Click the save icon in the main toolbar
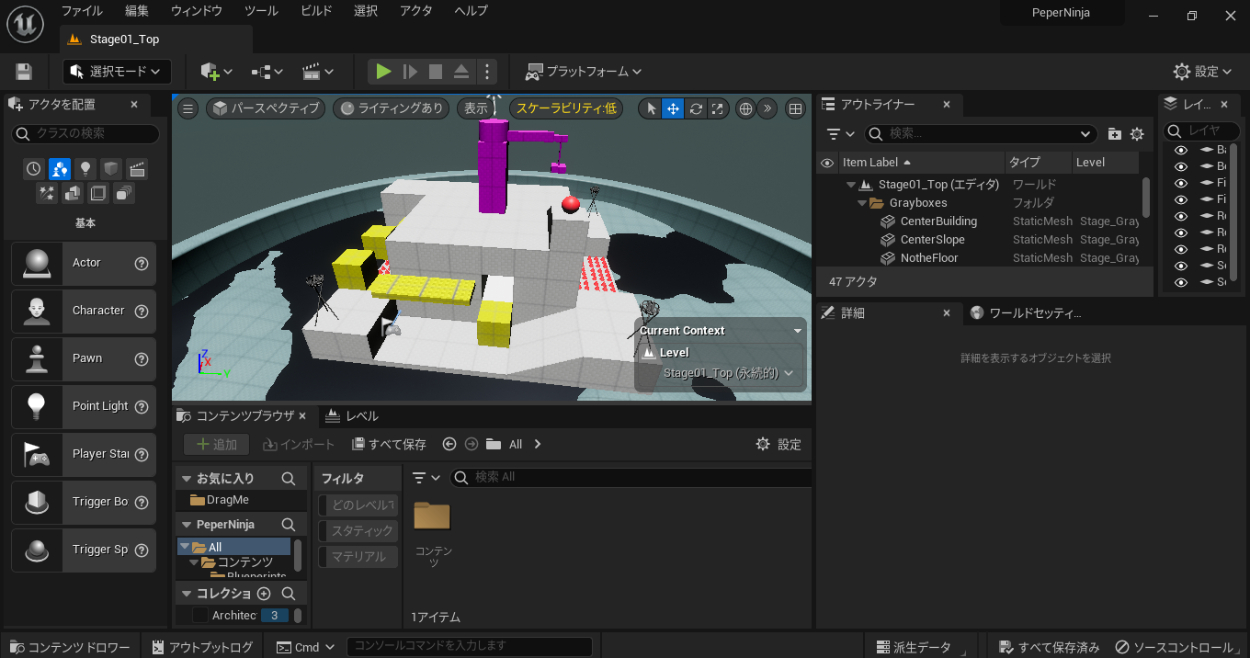 pos(24,72)
